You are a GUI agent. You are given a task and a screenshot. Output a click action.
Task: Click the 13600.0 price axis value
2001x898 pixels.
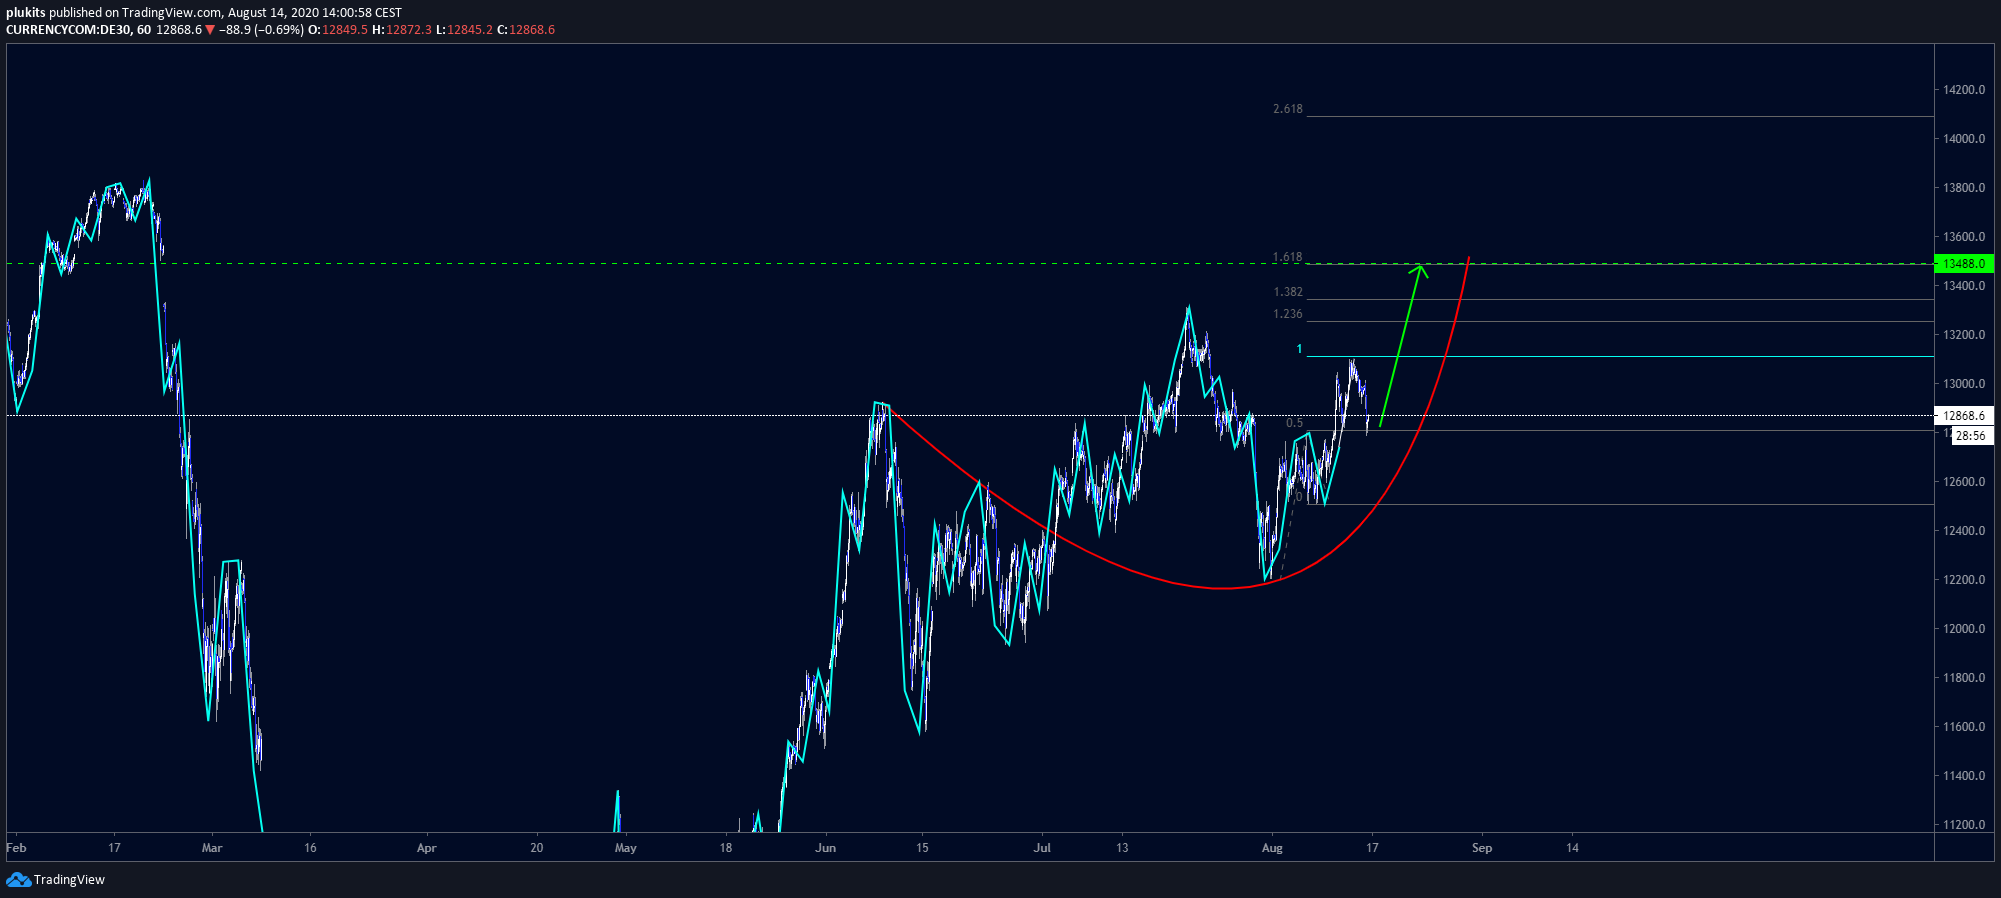(1964, 237)
